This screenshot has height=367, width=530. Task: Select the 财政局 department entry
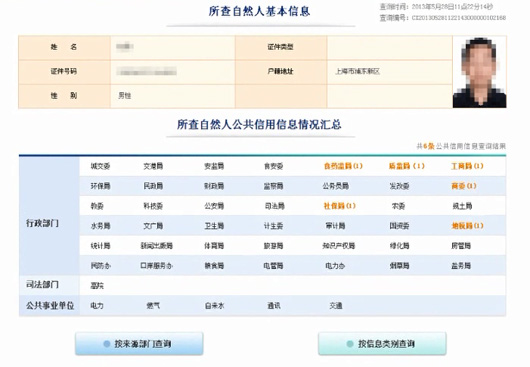click(214, 186)
